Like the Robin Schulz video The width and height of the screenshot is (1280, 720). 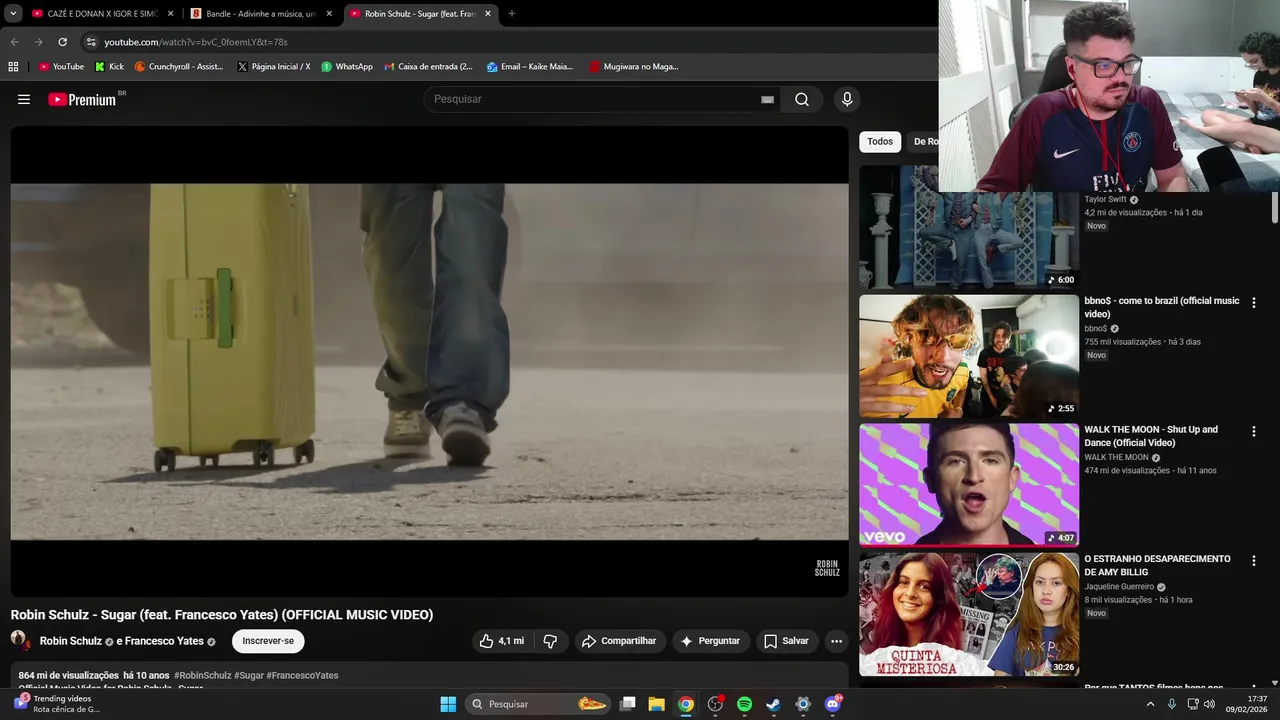502,641
